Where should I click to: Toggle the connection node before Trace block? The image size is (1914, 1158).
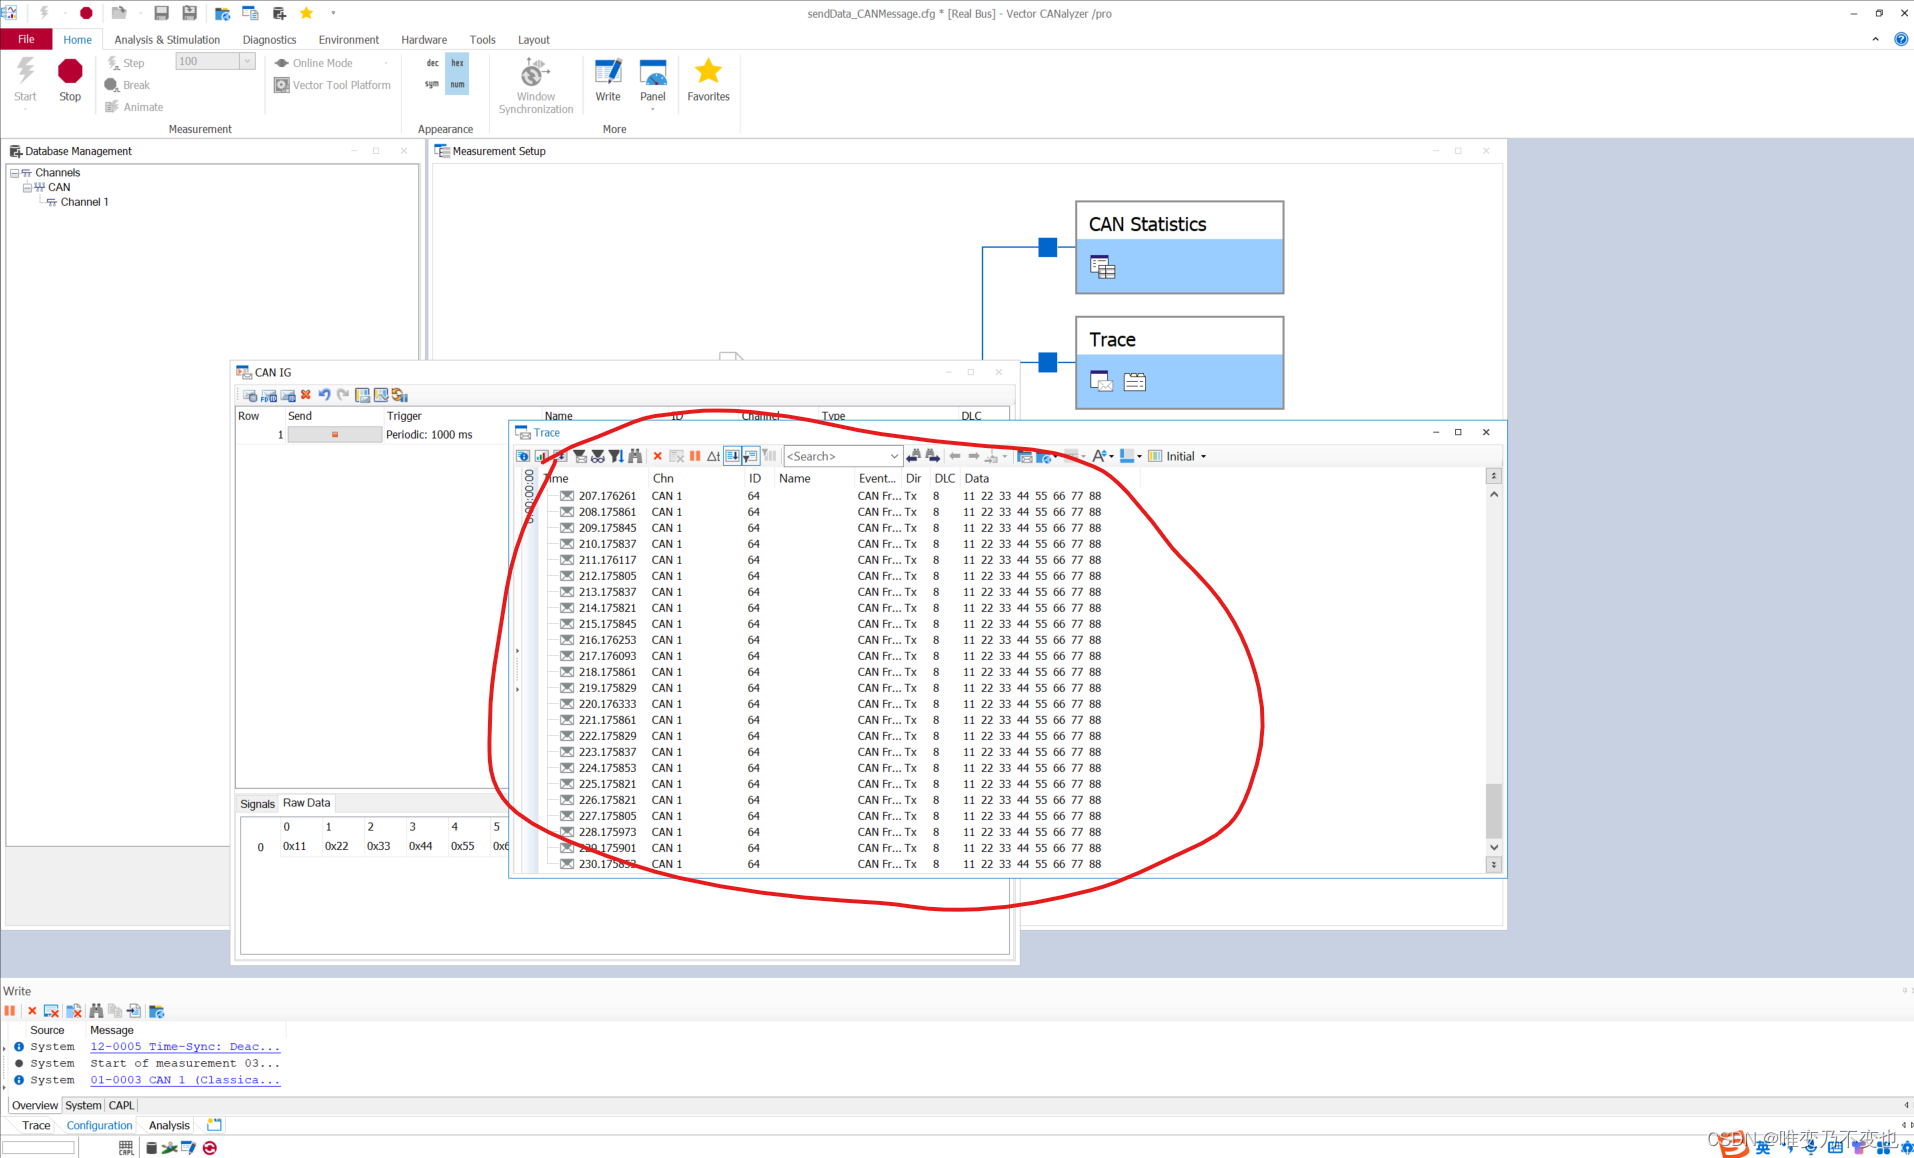1047,362
